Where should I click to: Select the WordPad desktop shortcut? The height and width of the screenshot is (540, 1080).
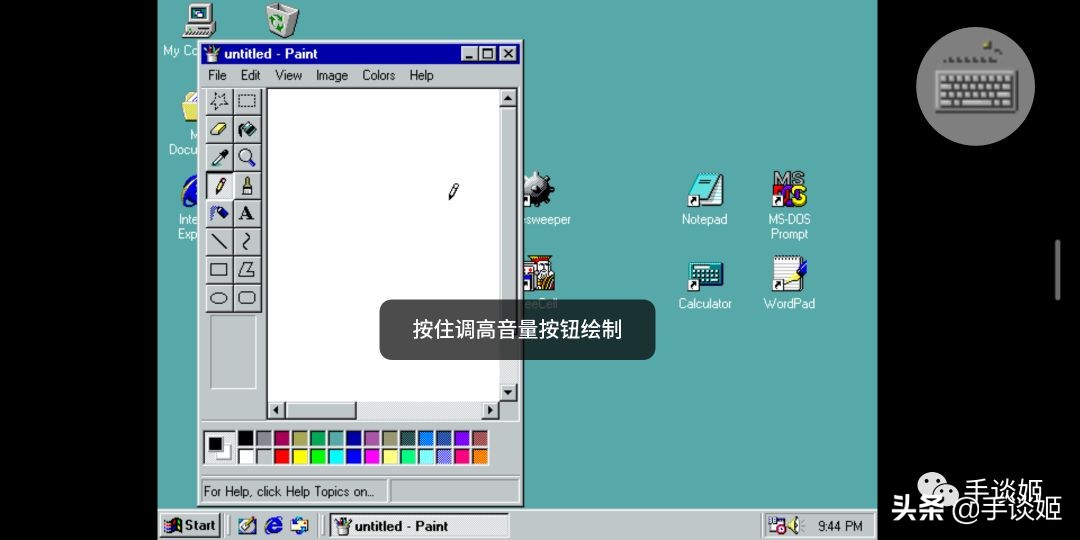[789, 284]
